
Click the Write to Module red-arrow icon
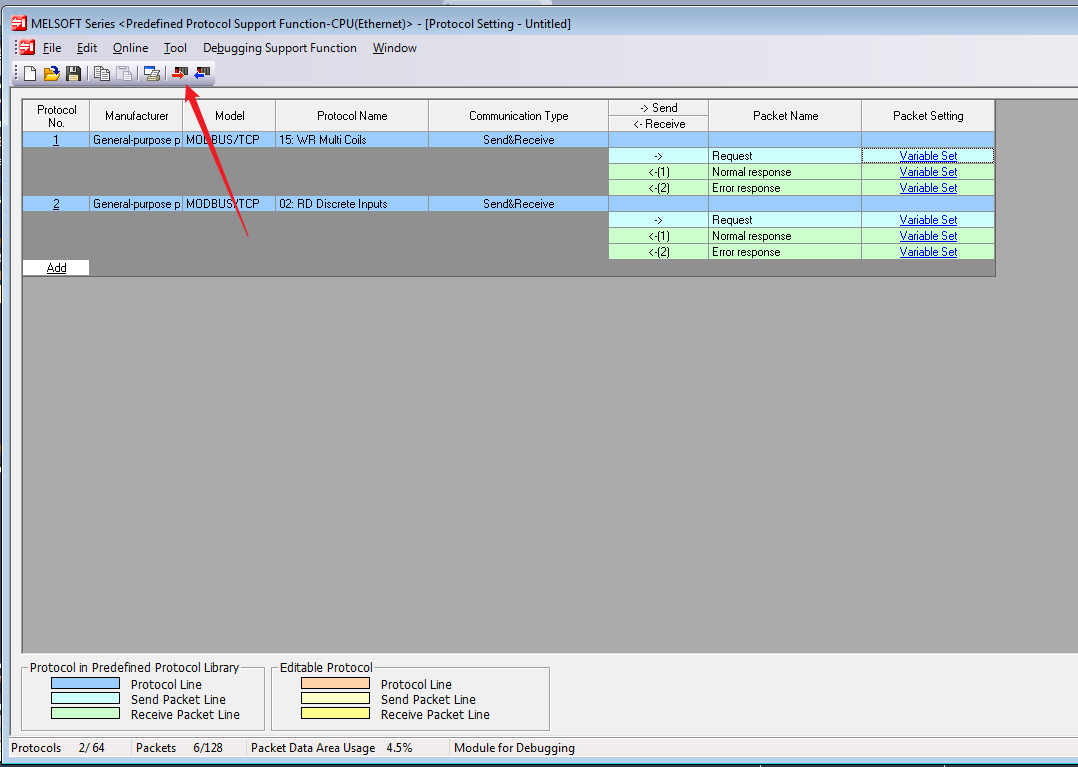tap(180, 73)
